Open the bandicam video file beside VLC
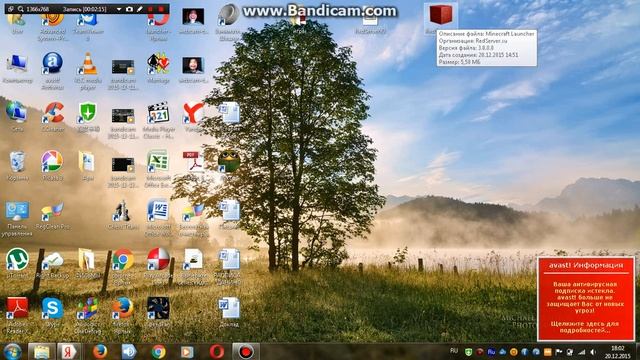This screenshot has height=360, width=640. [x=122, y=67]
